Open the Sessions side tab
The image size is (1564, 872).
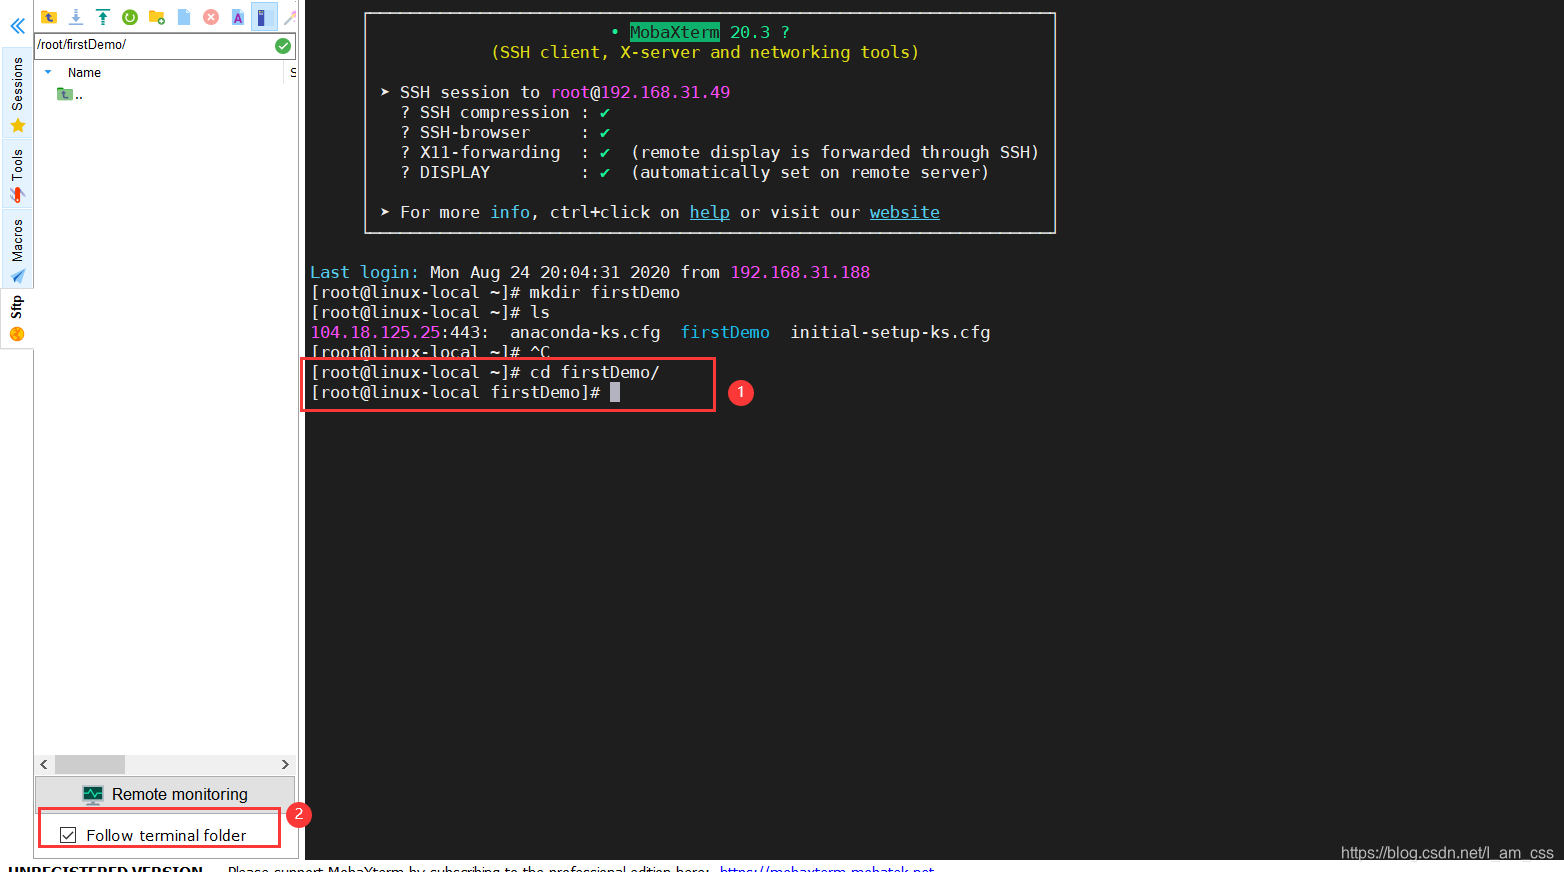coord(17,94)
